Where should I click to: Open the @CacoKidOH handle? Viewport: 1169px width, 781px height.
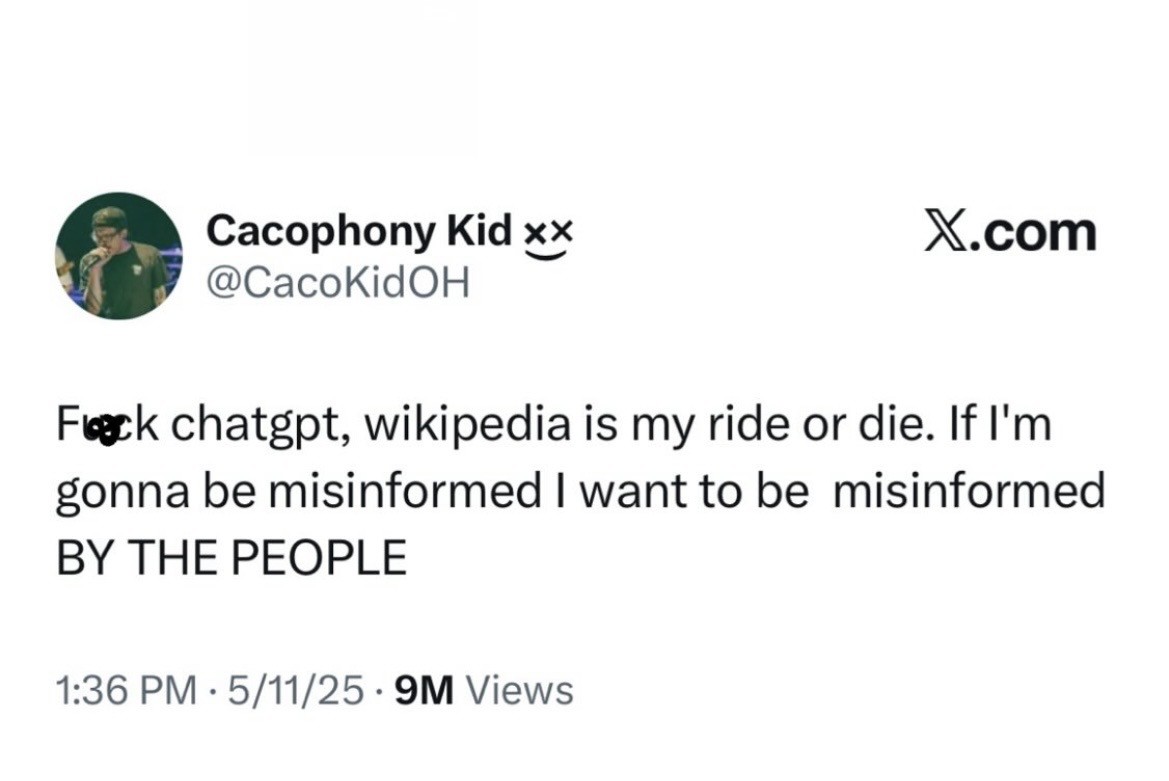337,283
